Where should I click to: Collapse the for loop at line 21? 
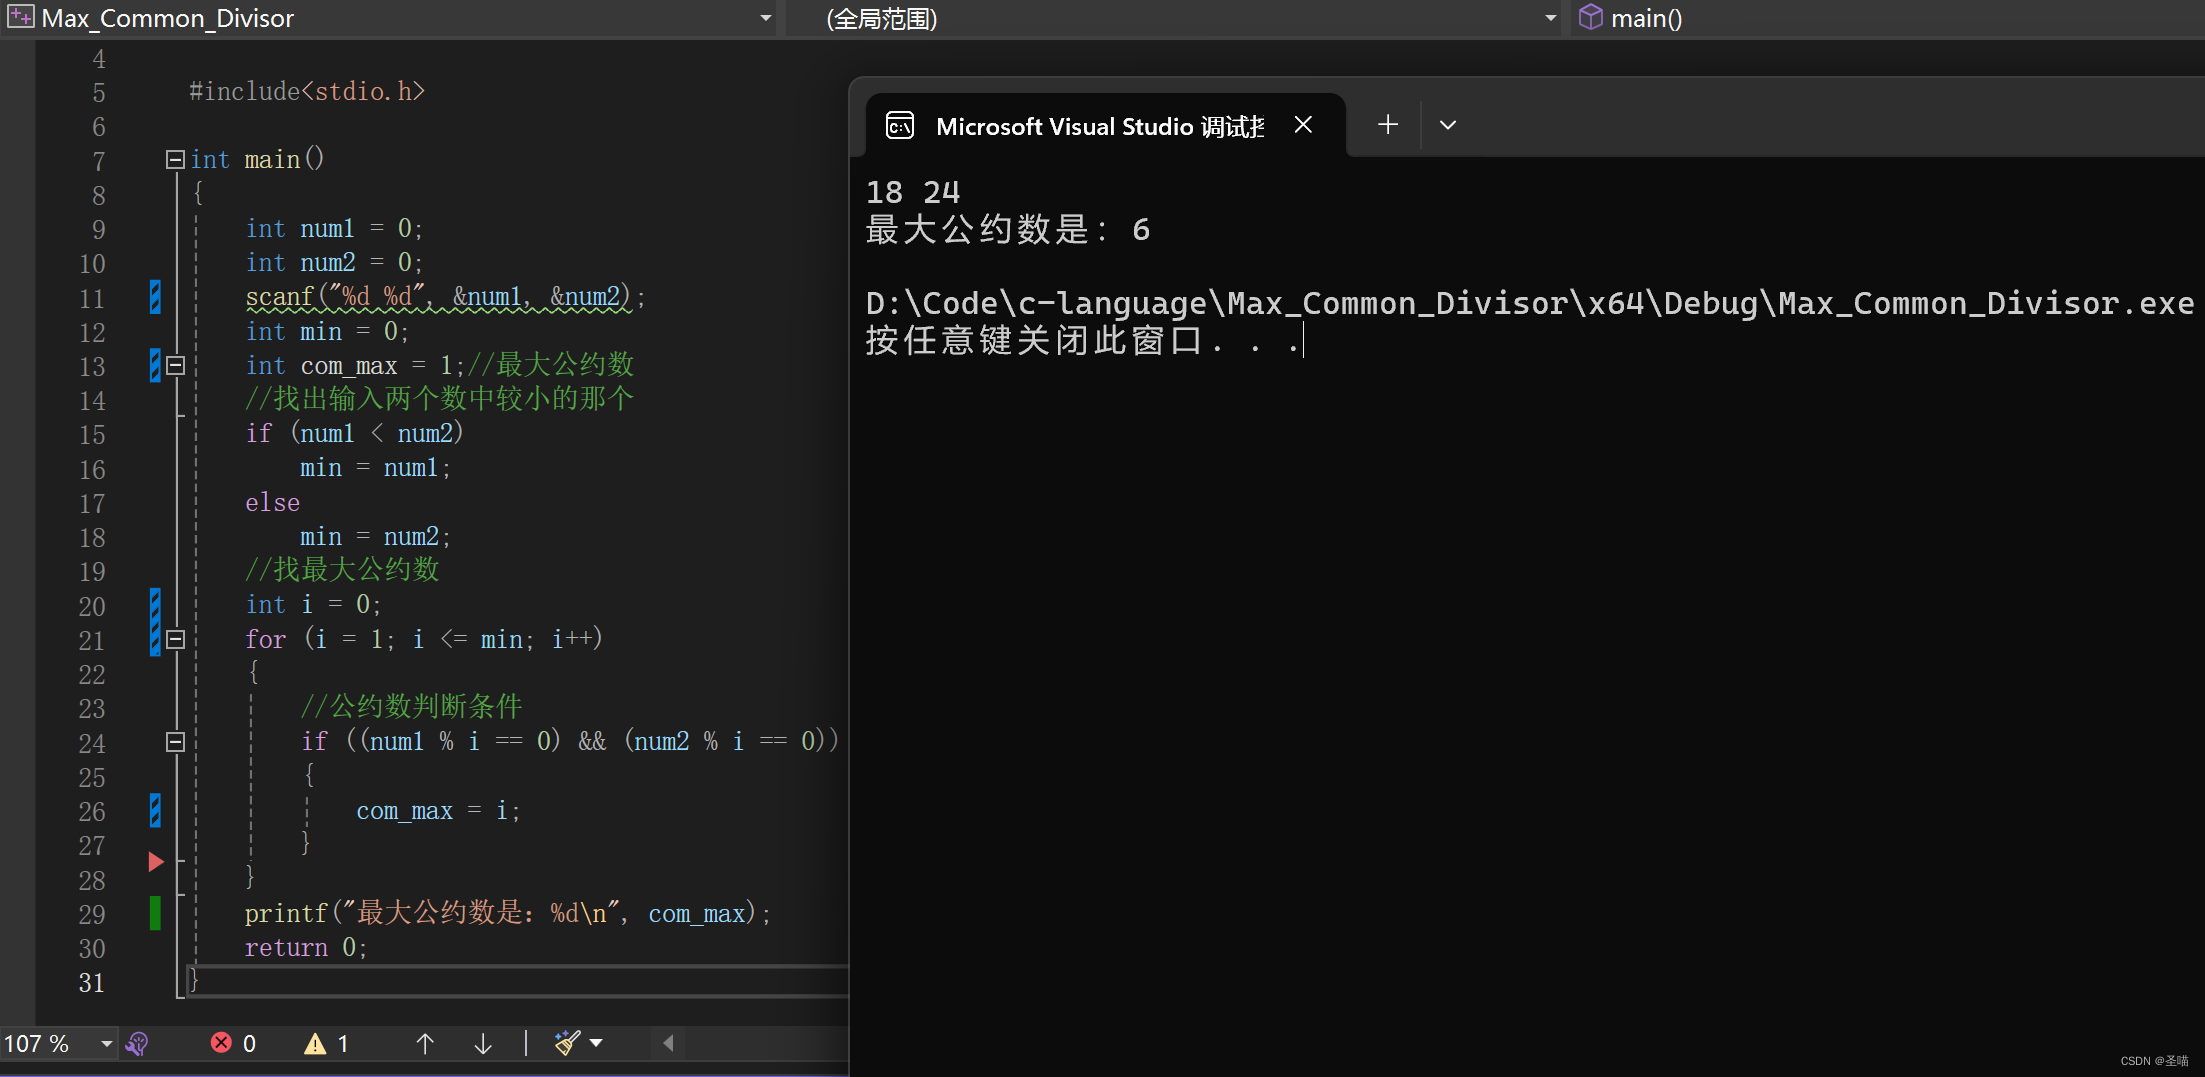click(175, 640)
